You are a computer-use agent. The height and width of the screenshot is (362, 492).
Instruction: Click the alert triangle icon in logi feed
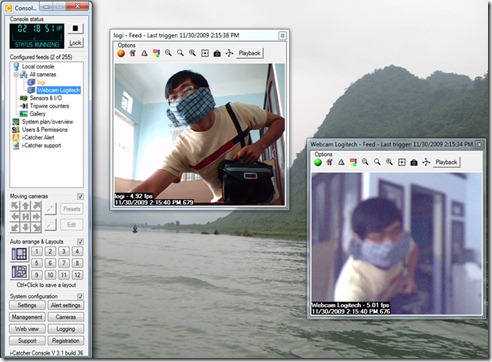pyautogui.click(x=144, y=53)
